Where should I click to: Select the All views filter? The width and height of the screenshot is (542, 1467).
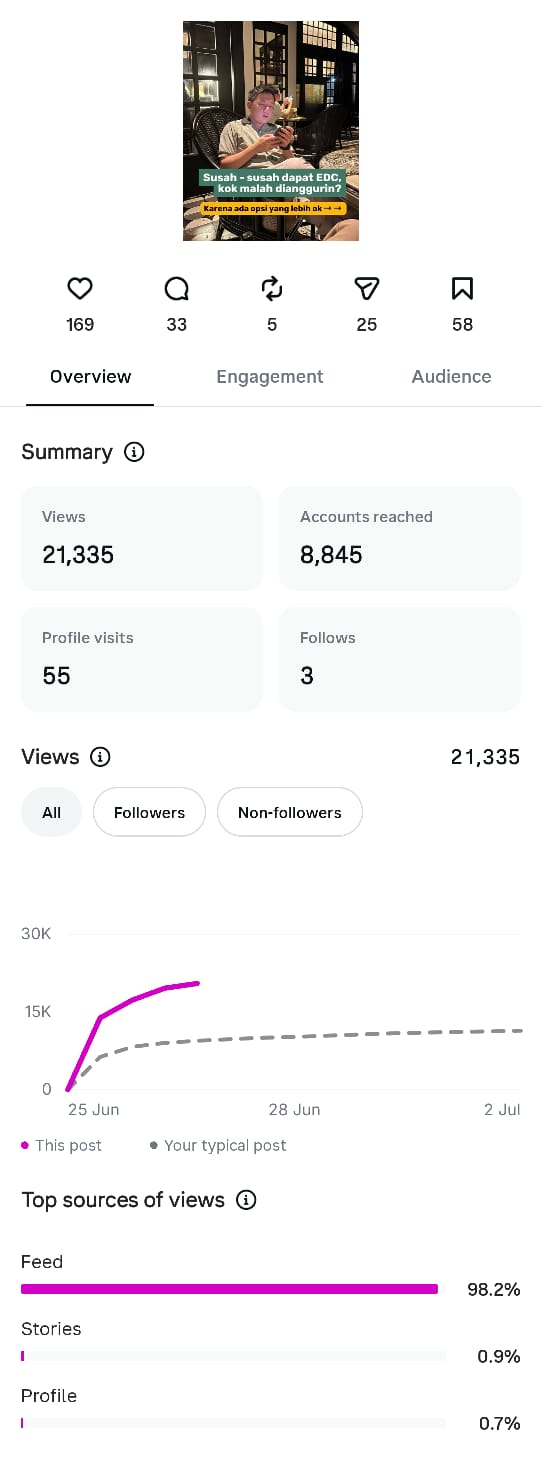(51, 812)
